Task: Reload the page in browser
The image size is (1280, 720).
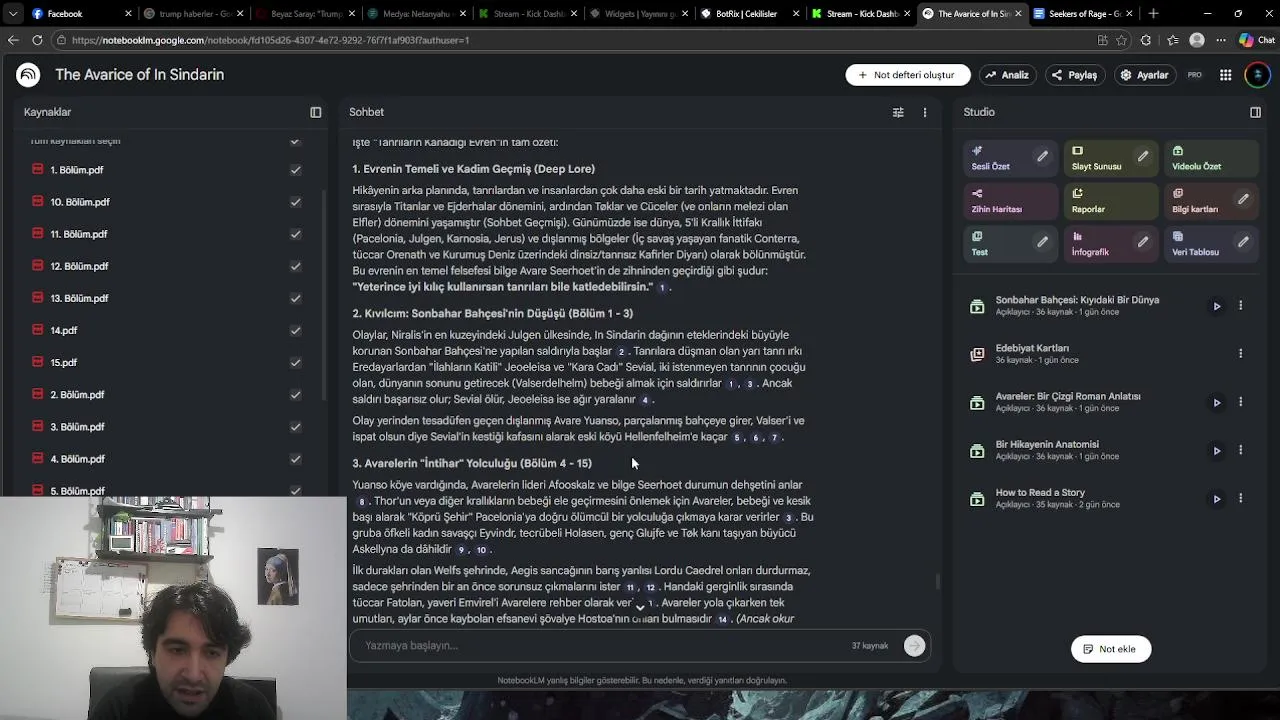Action: (x=37, y=40)
